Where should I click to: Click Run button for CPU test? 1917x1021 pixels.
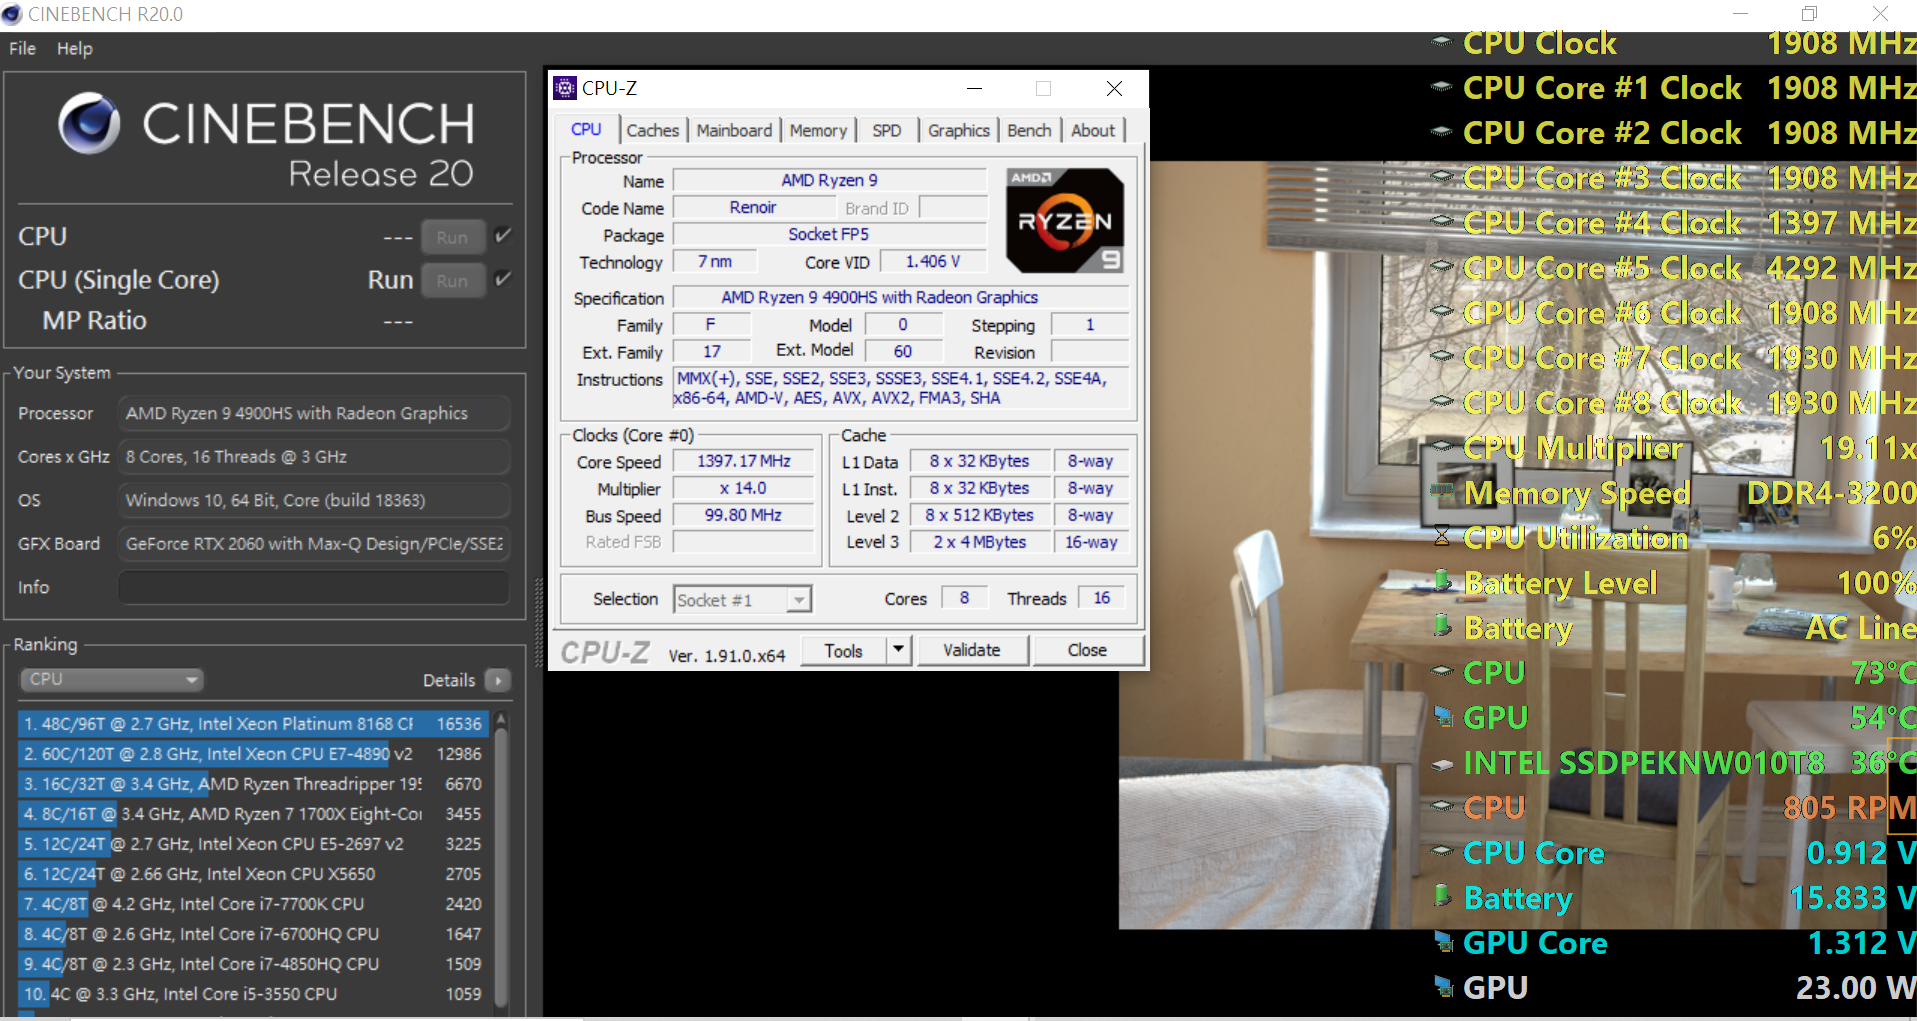452,237
